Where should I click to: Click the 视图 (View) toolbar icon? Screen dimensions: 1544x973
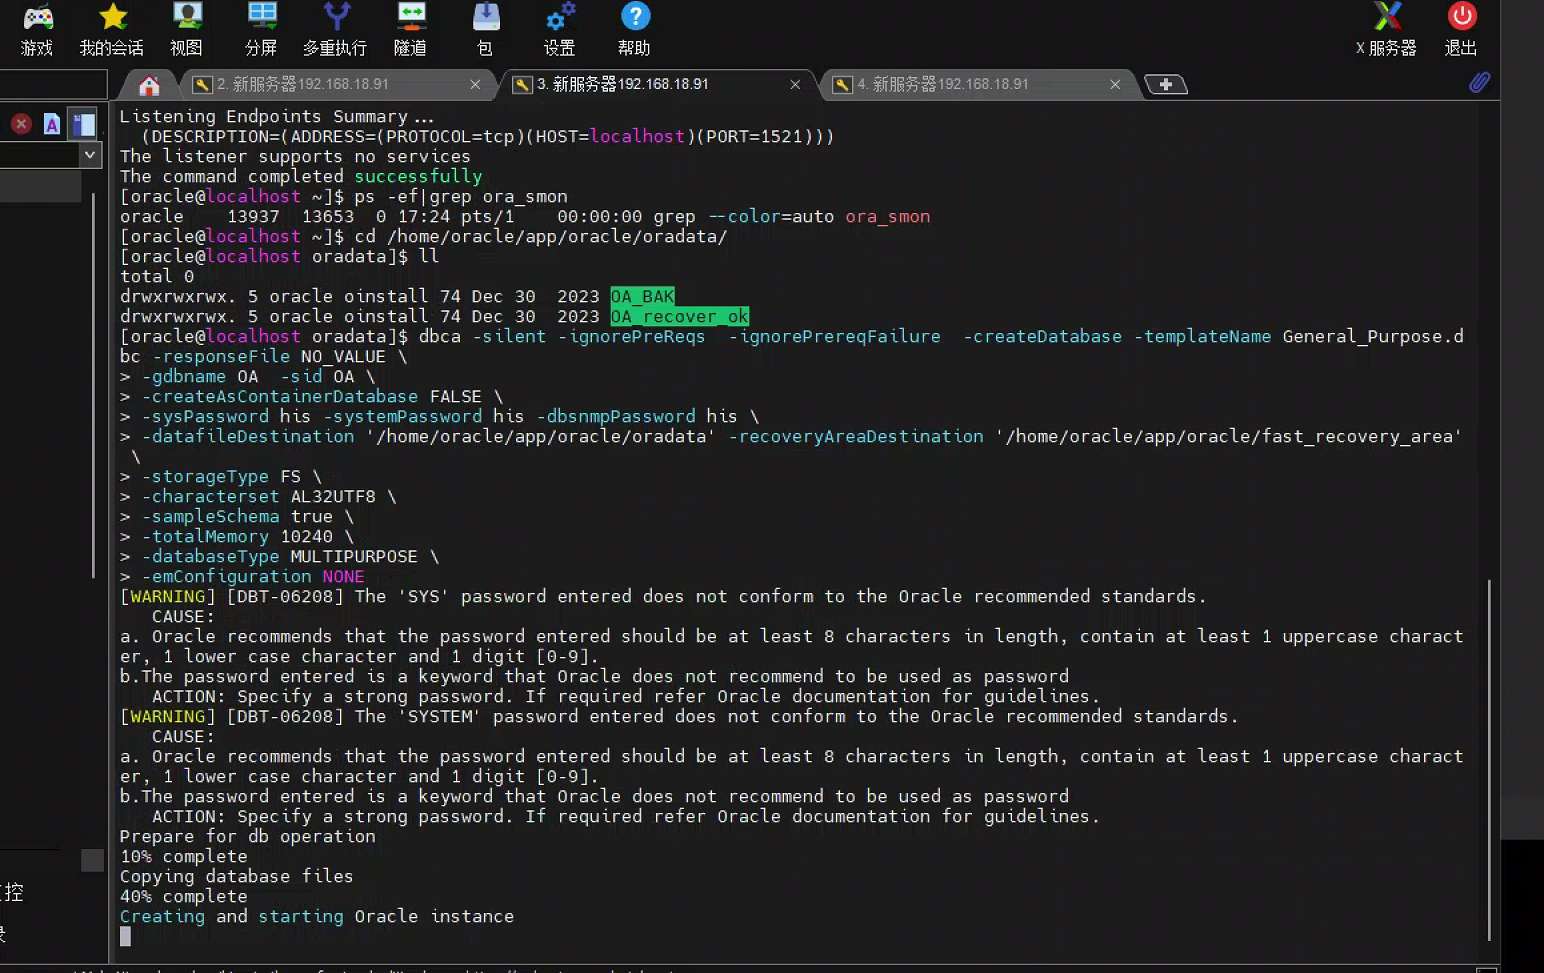[186, 30]
